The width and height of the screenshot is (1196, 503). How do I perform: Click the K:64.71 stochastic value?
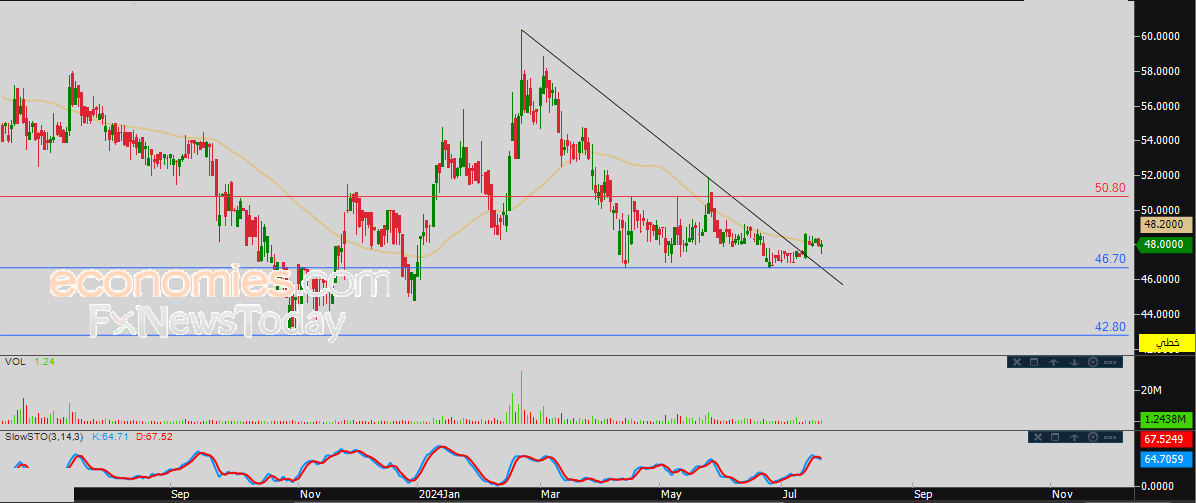click(111, 437)
